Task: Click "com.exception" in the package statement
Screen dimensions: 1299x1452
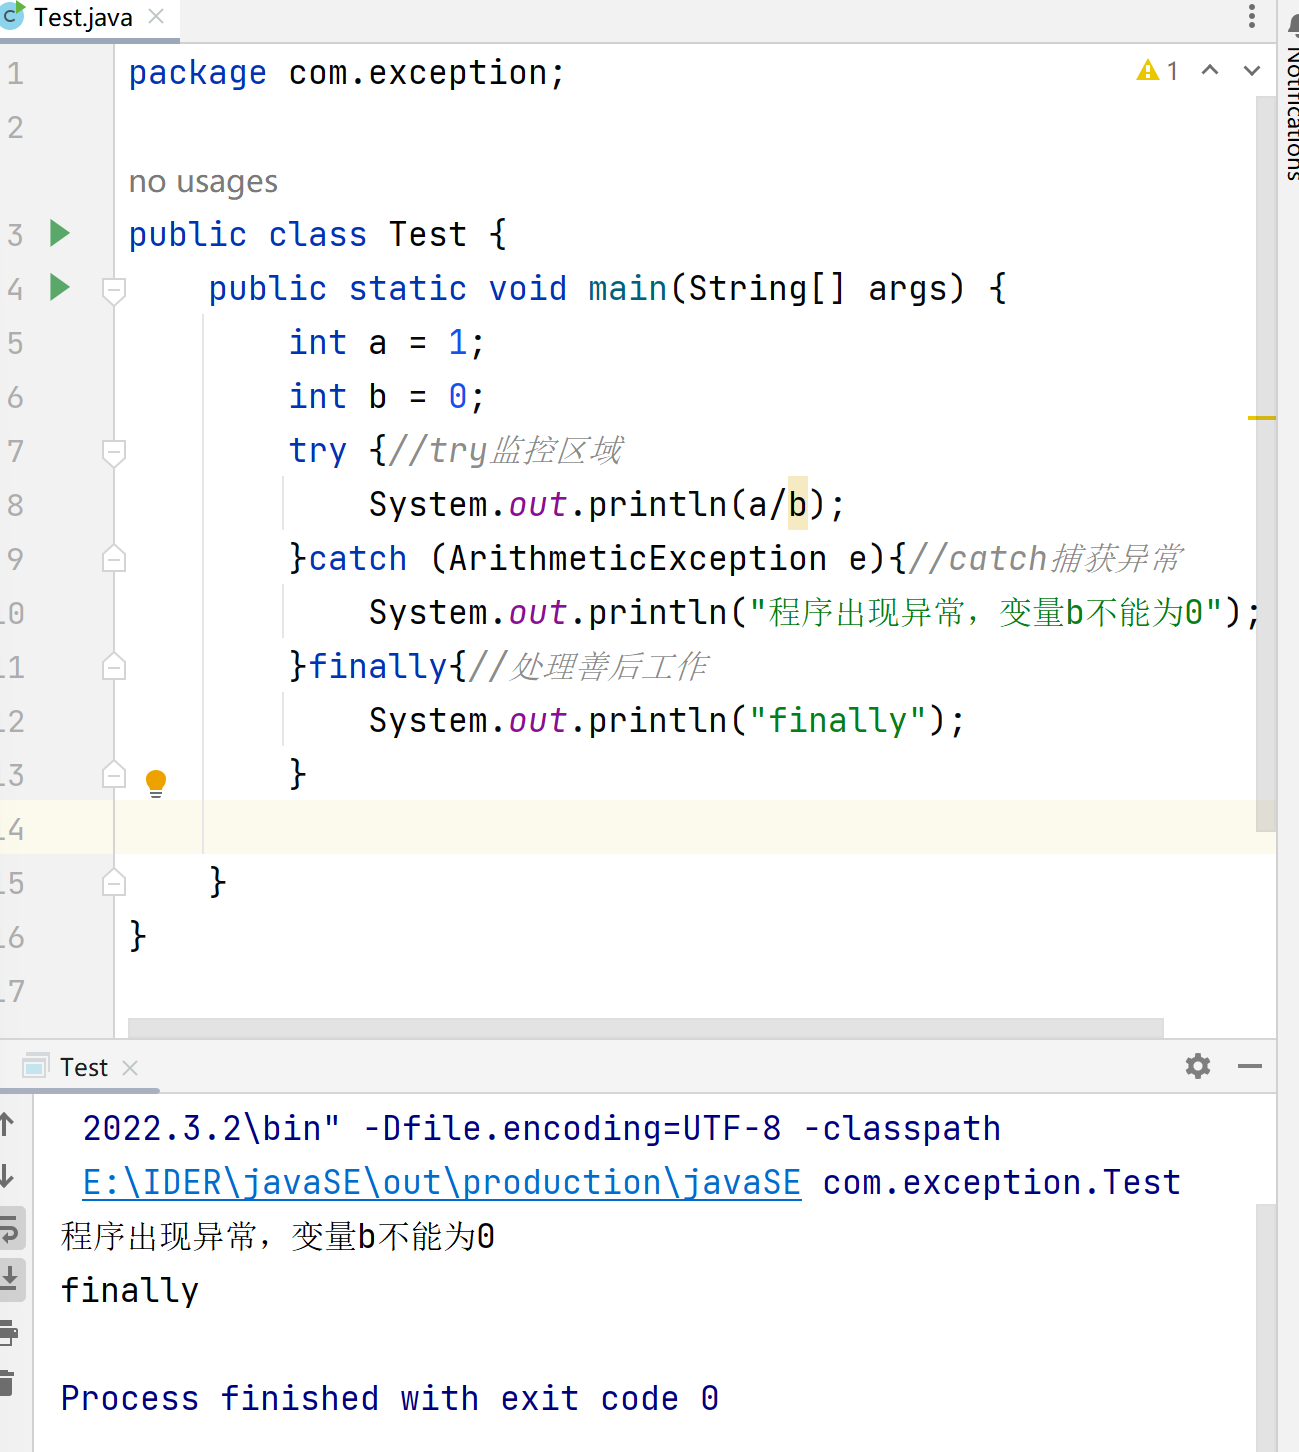Action: (418, 73)
